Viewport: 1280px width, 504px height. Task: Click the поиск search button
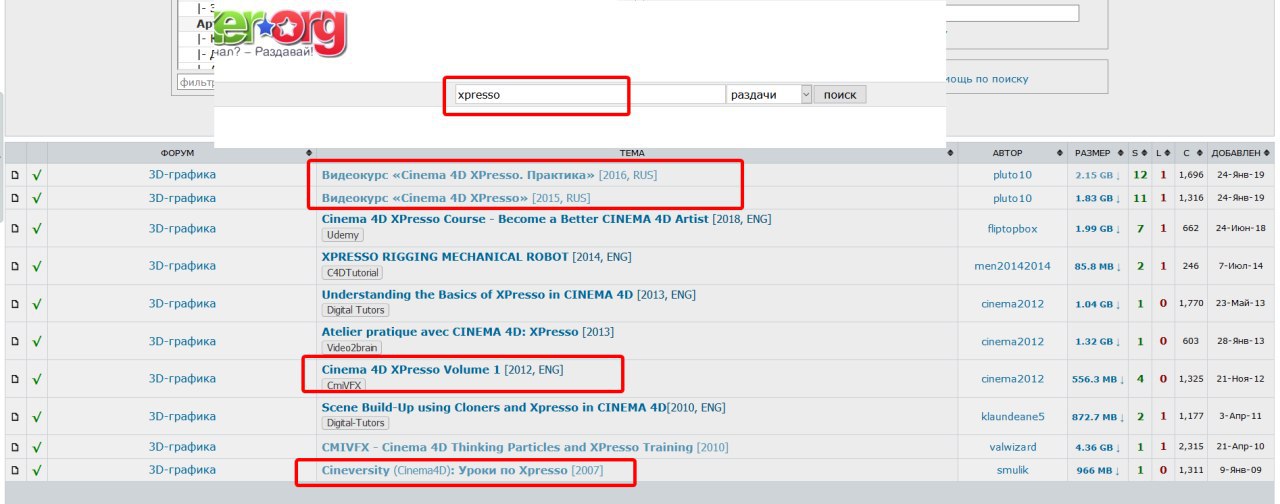[x=840, y=94]
